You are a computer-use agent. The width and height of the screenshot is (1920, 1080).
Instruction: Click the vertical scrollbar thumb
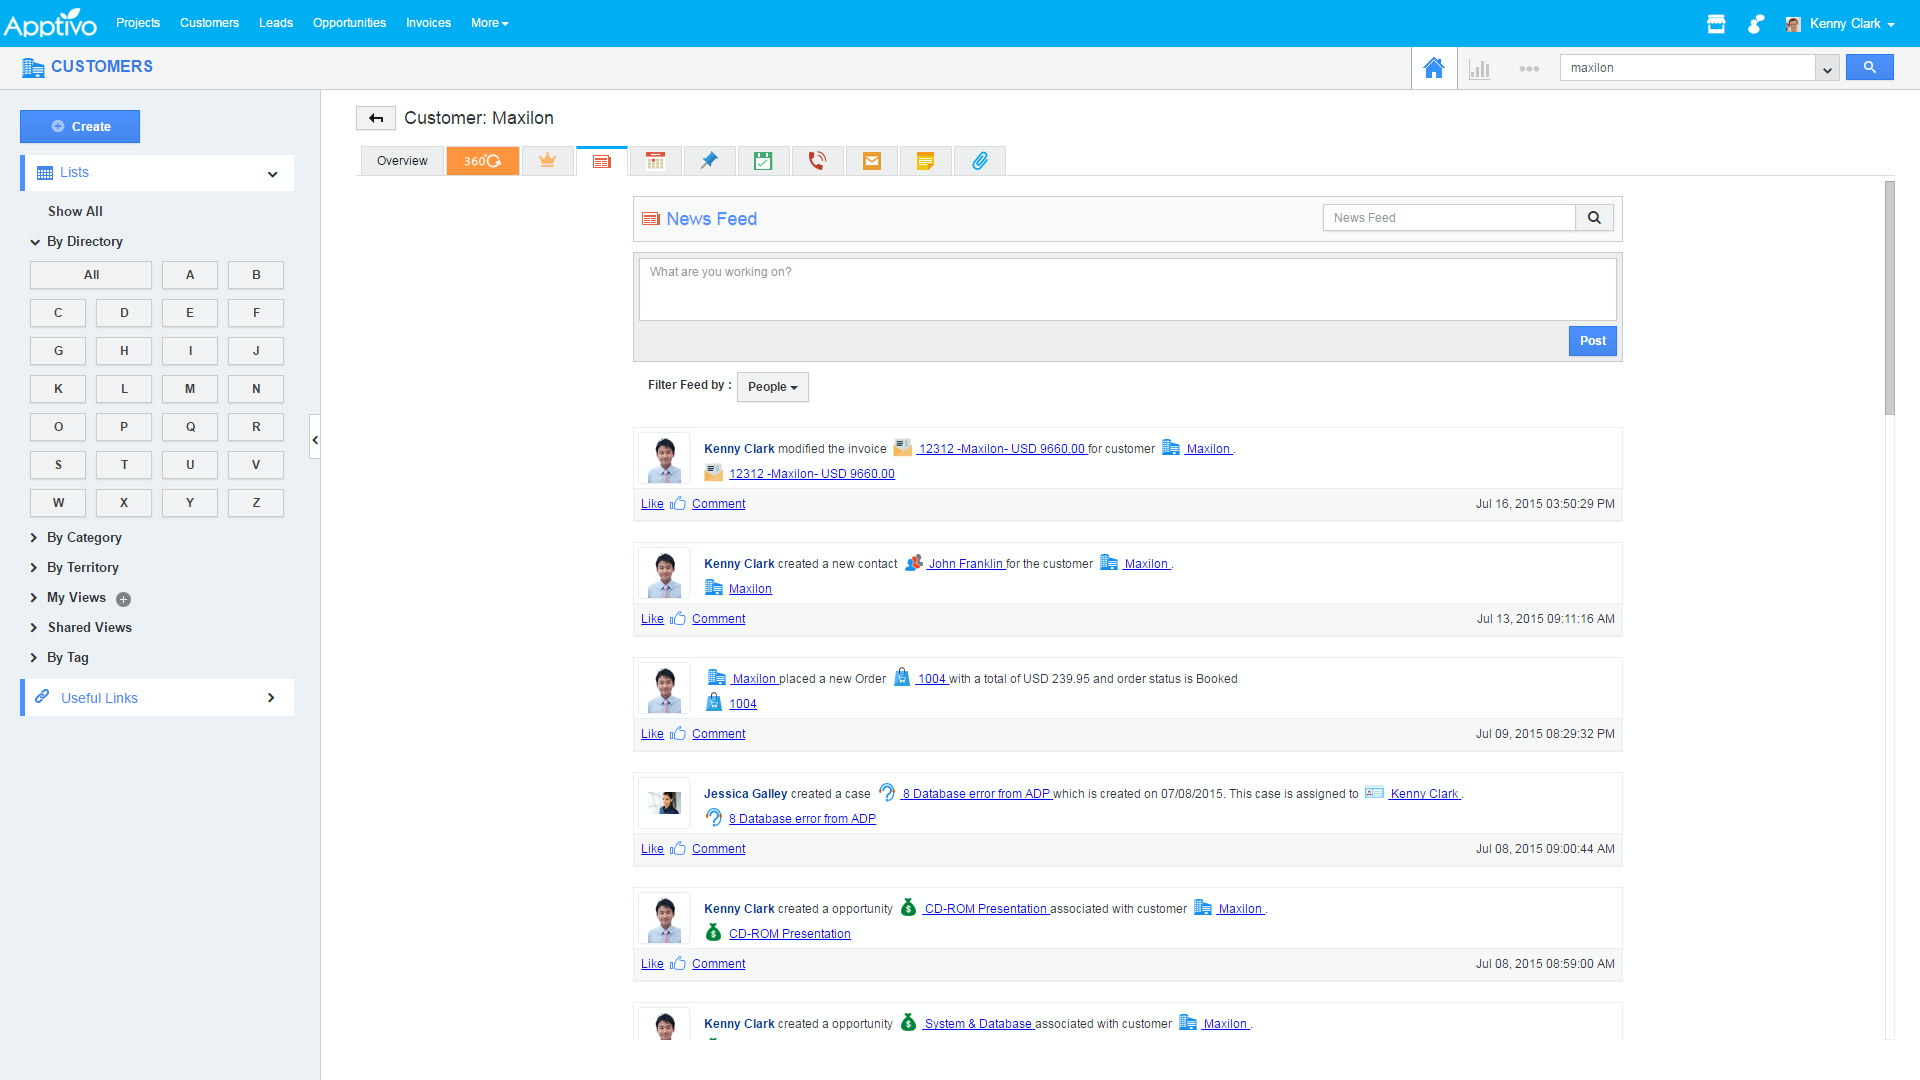[x=1889, y=298]
